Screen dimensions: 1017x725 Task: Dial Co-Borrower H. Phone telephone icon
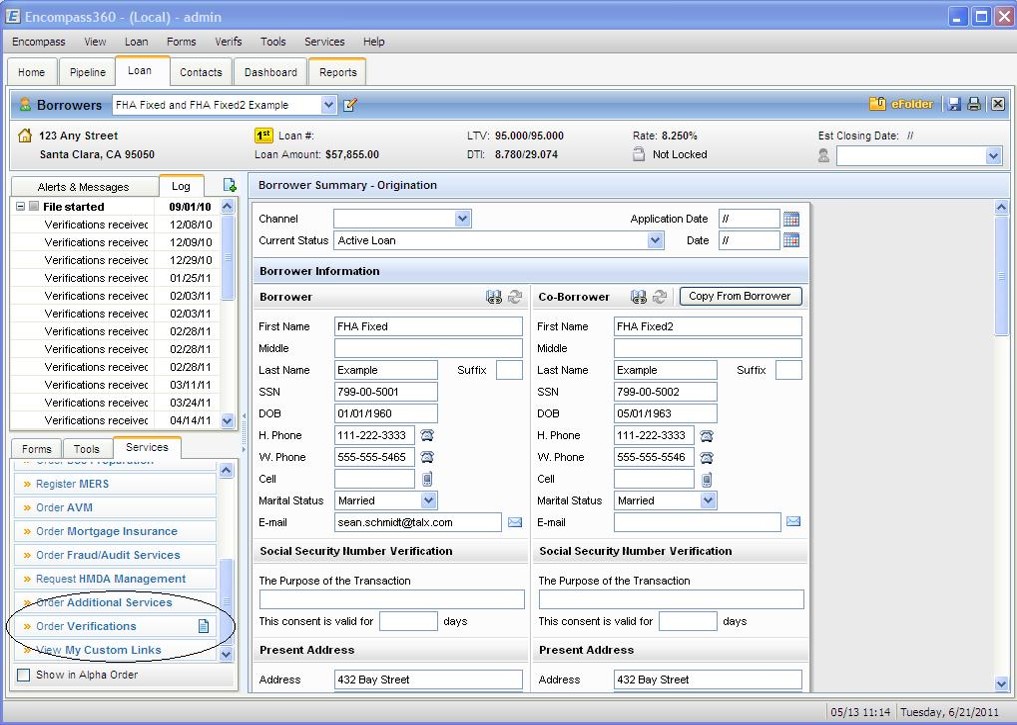pos(706,436)
